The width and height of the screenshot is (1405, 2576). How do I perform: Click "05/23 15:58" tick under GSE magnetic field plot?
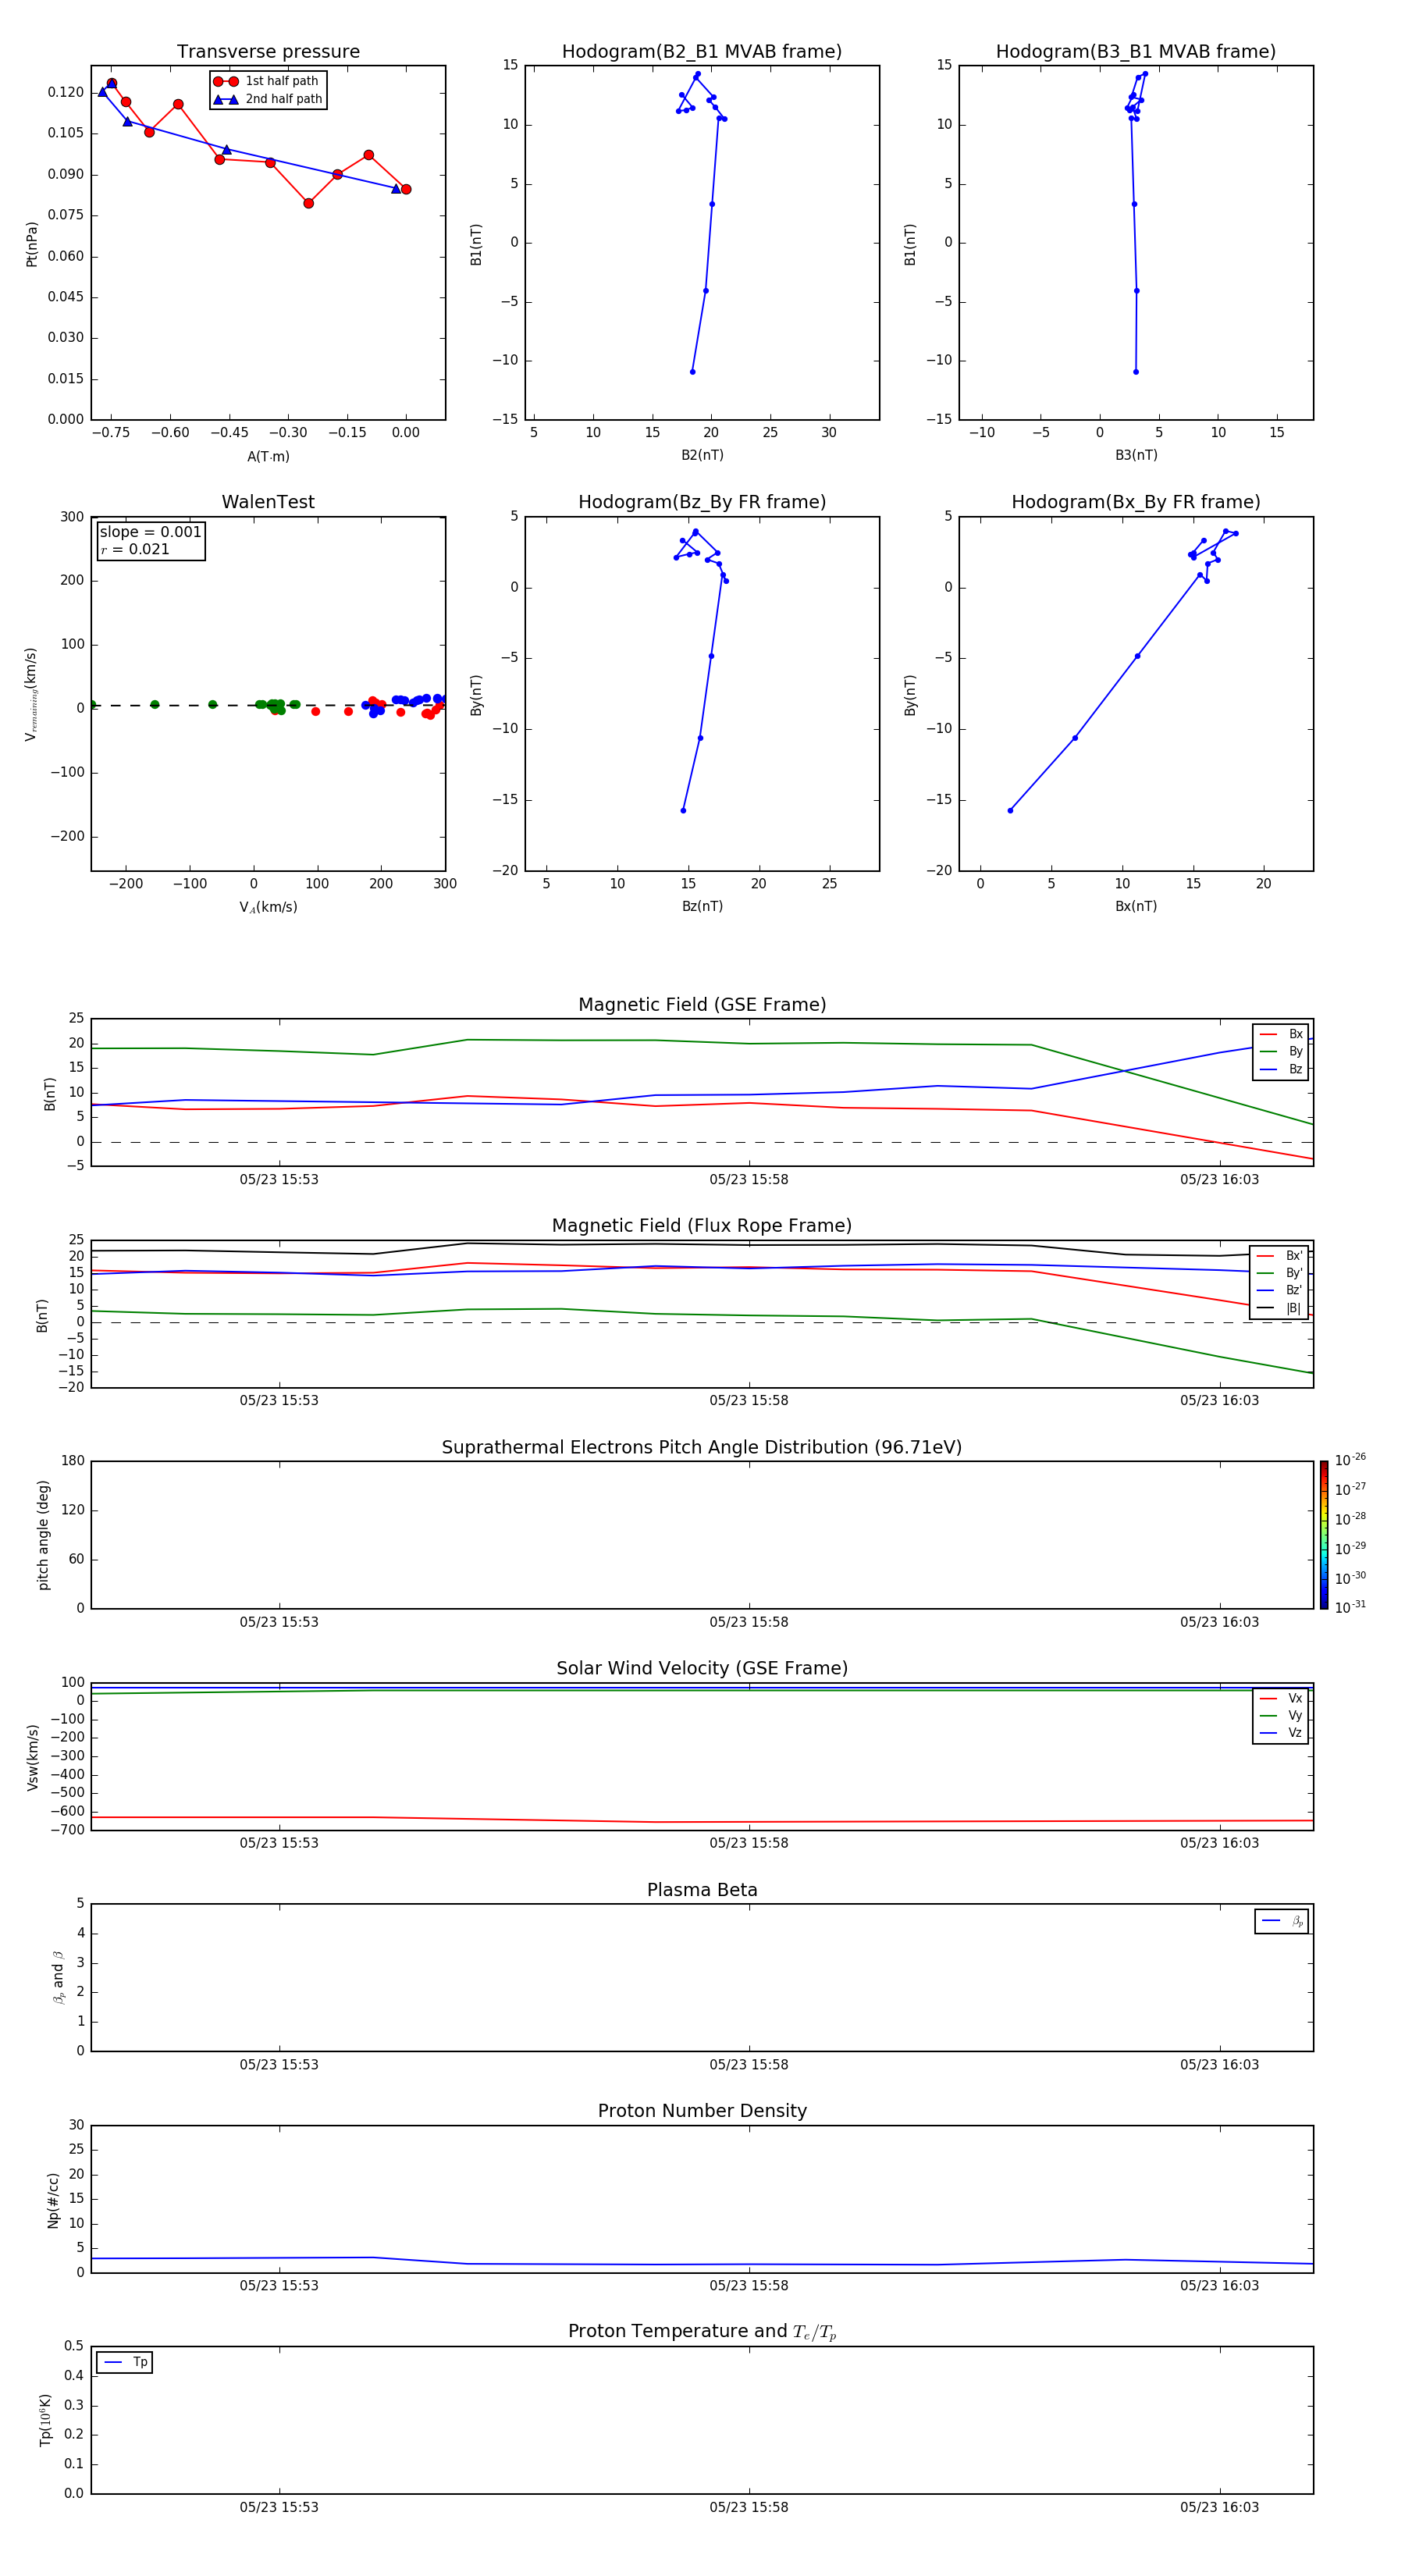[749, 1180]
